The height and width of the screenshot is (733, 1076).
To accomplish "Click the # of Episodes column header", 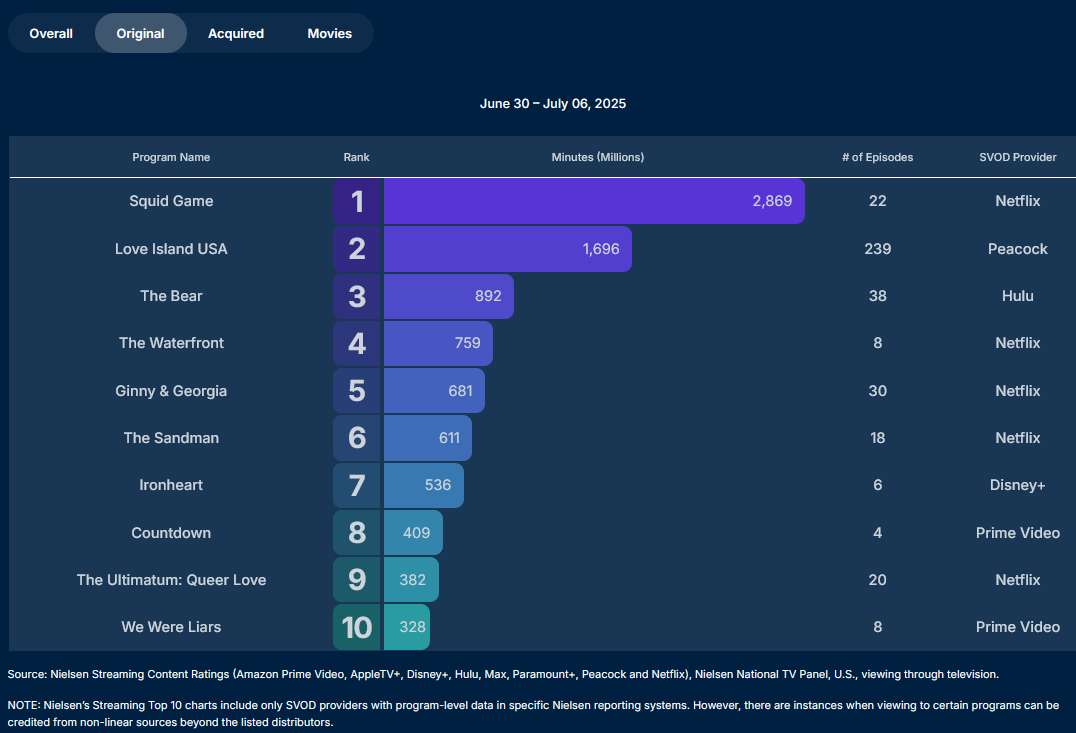I will click(878, 157).
